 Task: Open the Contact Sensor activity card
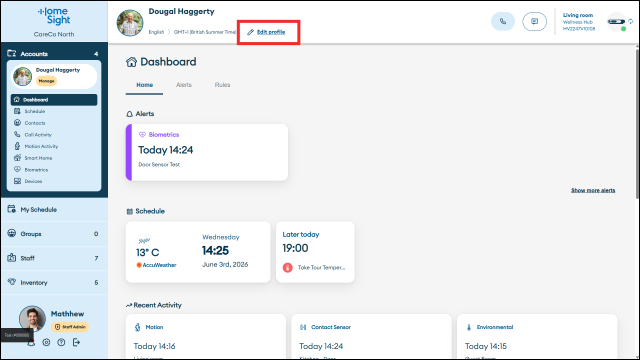371,337
